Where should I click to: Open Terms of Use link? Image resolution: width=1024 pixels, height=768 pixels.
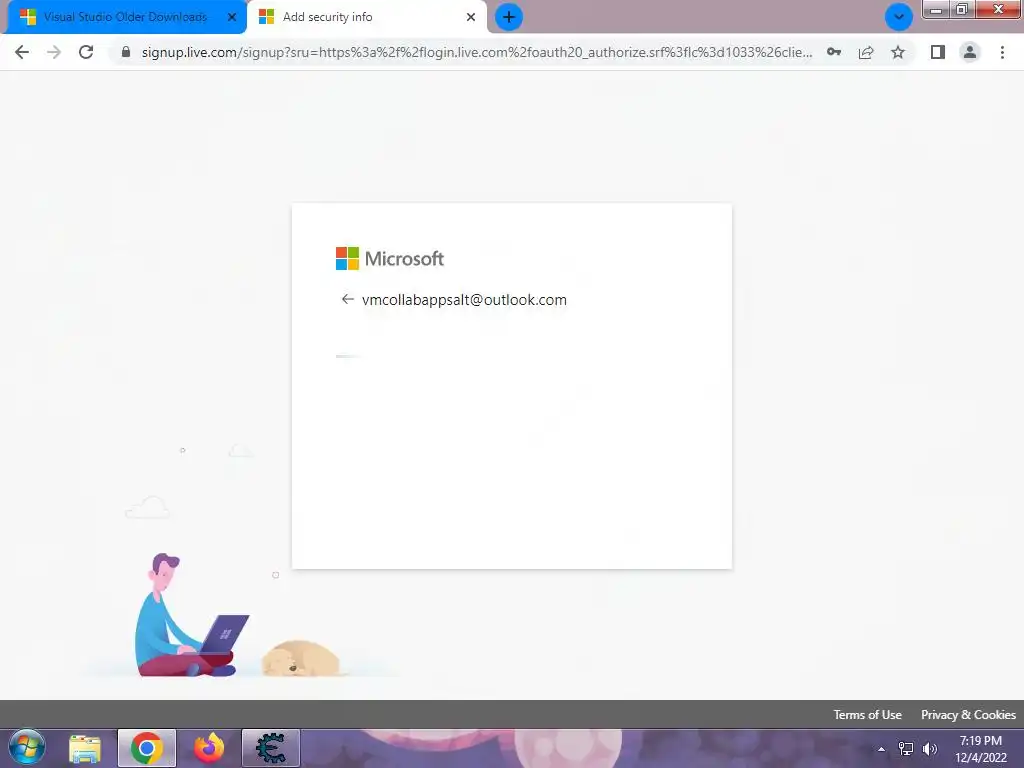867,714
